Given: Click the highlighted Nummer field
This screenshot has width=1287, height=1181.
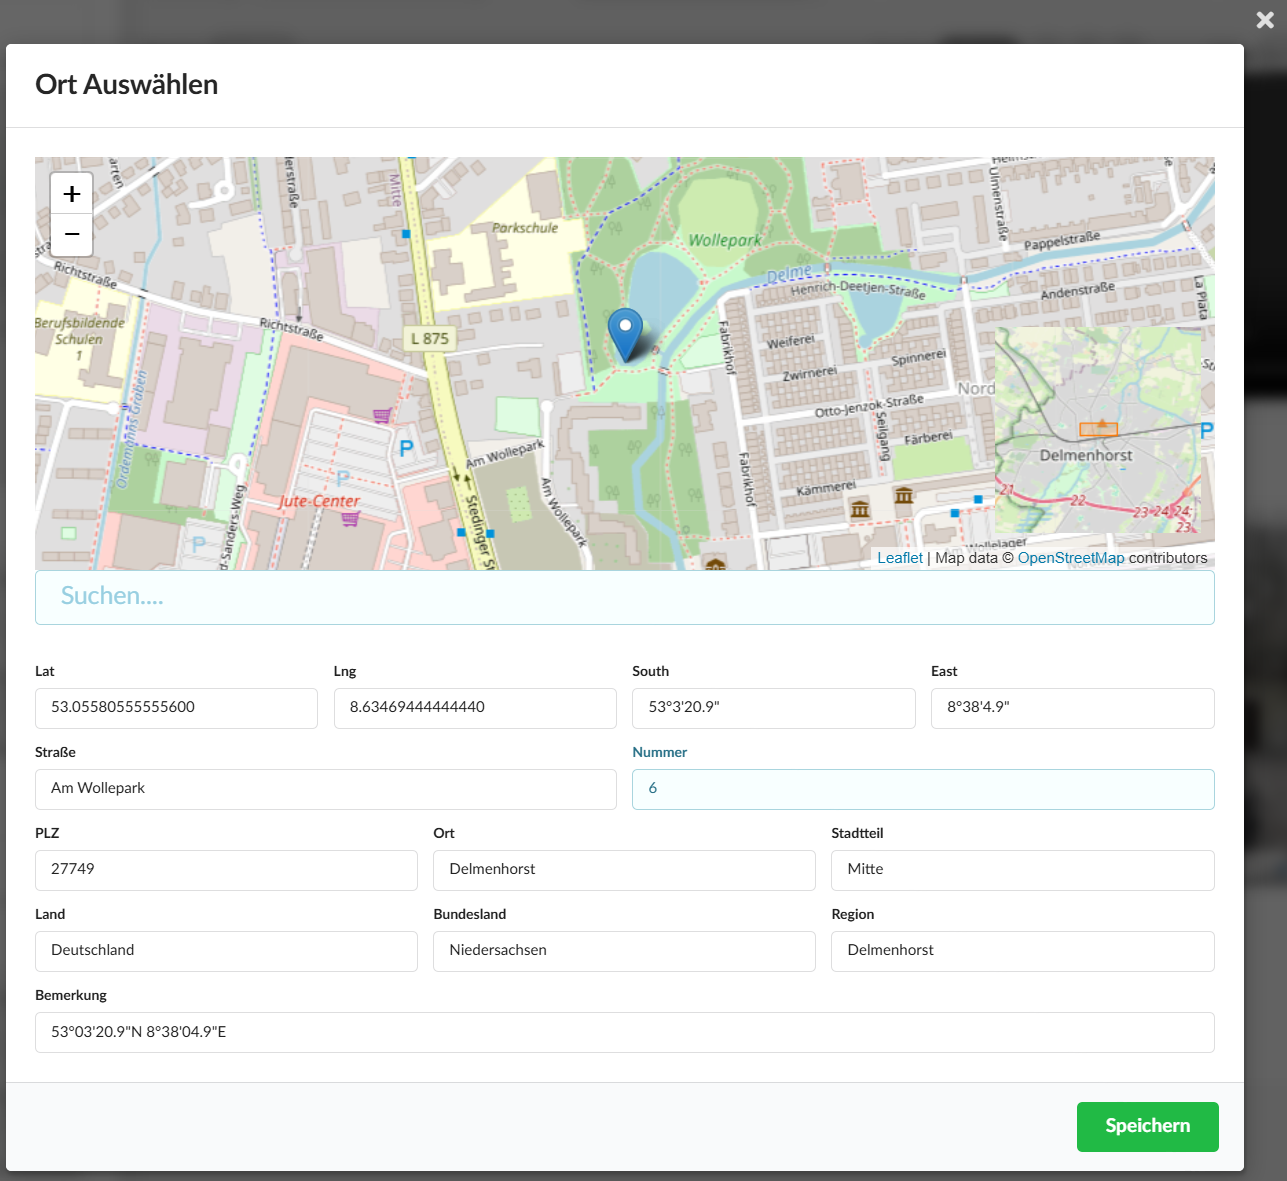Looking at the screenshot, I should click(x=923, y=789).
